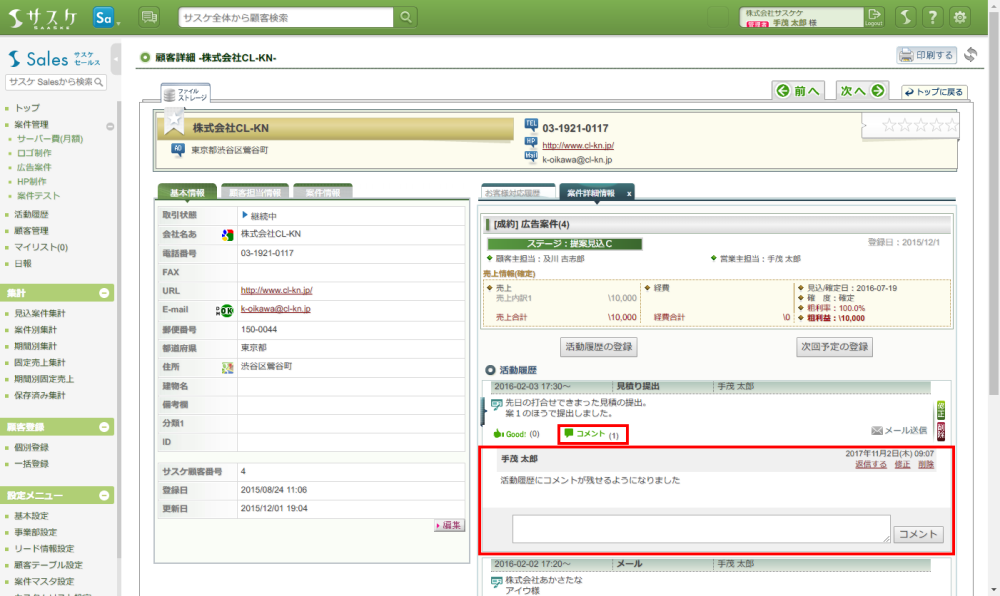
Task: Click 修正 link on the comment
Action: [x=902, y=465]
